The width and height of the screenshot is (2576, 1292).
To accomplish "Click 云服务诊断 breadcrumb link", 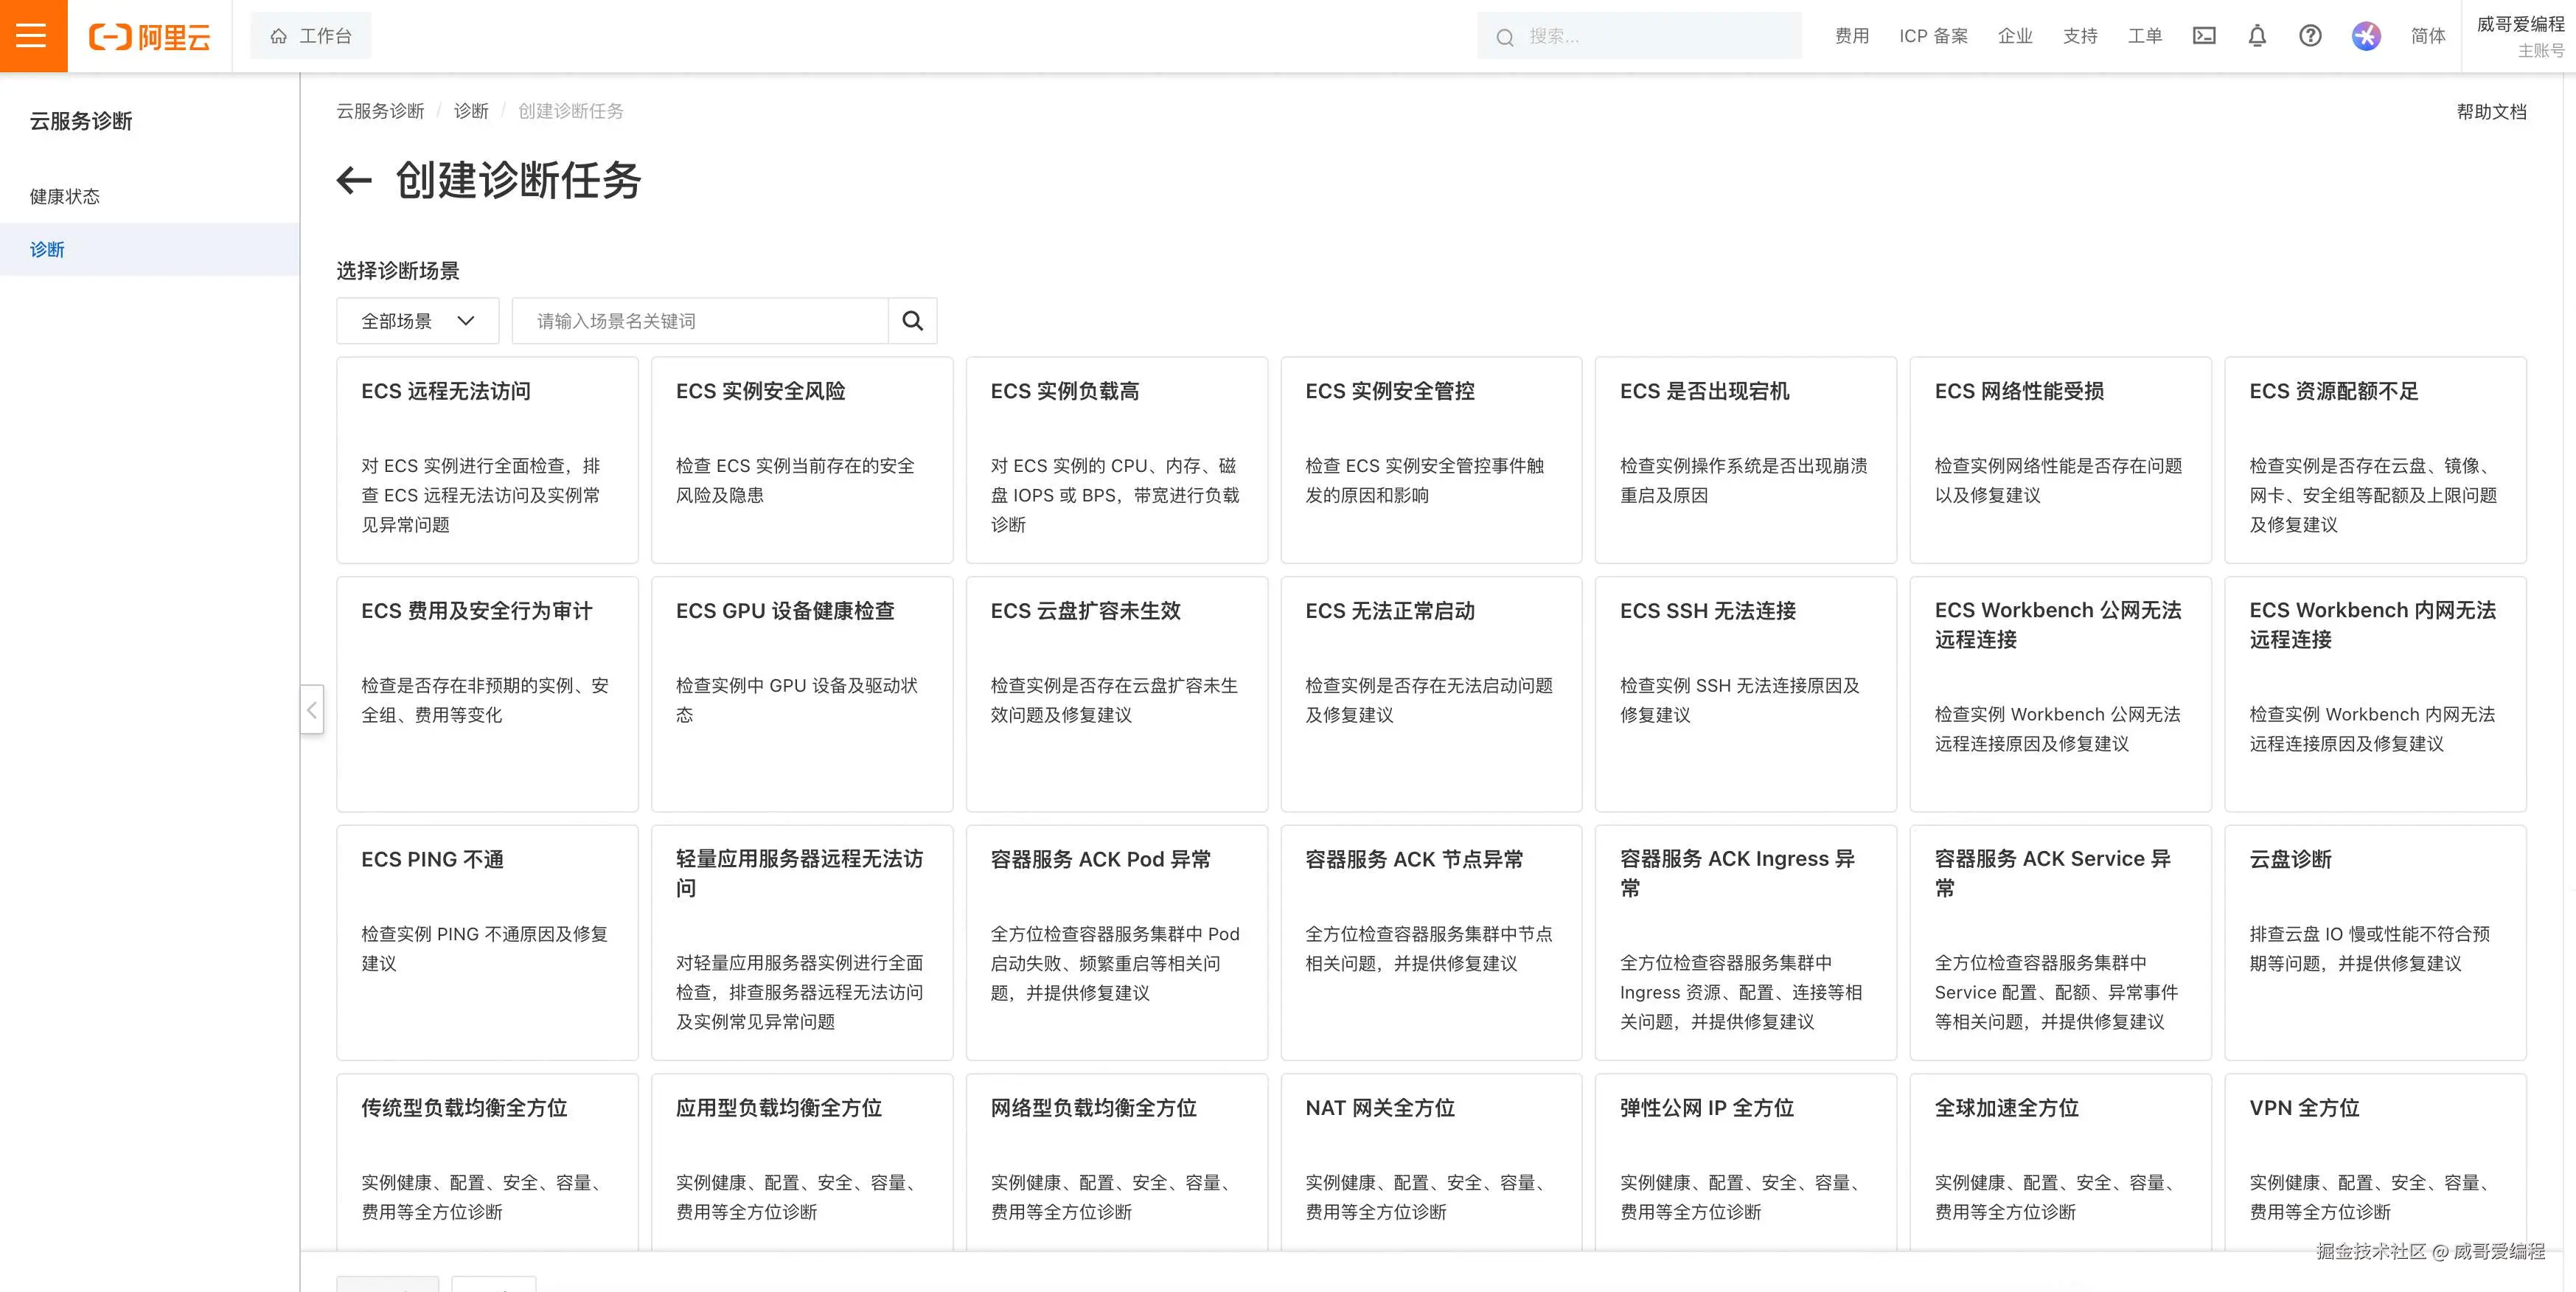I will click(x=380, y=111).
